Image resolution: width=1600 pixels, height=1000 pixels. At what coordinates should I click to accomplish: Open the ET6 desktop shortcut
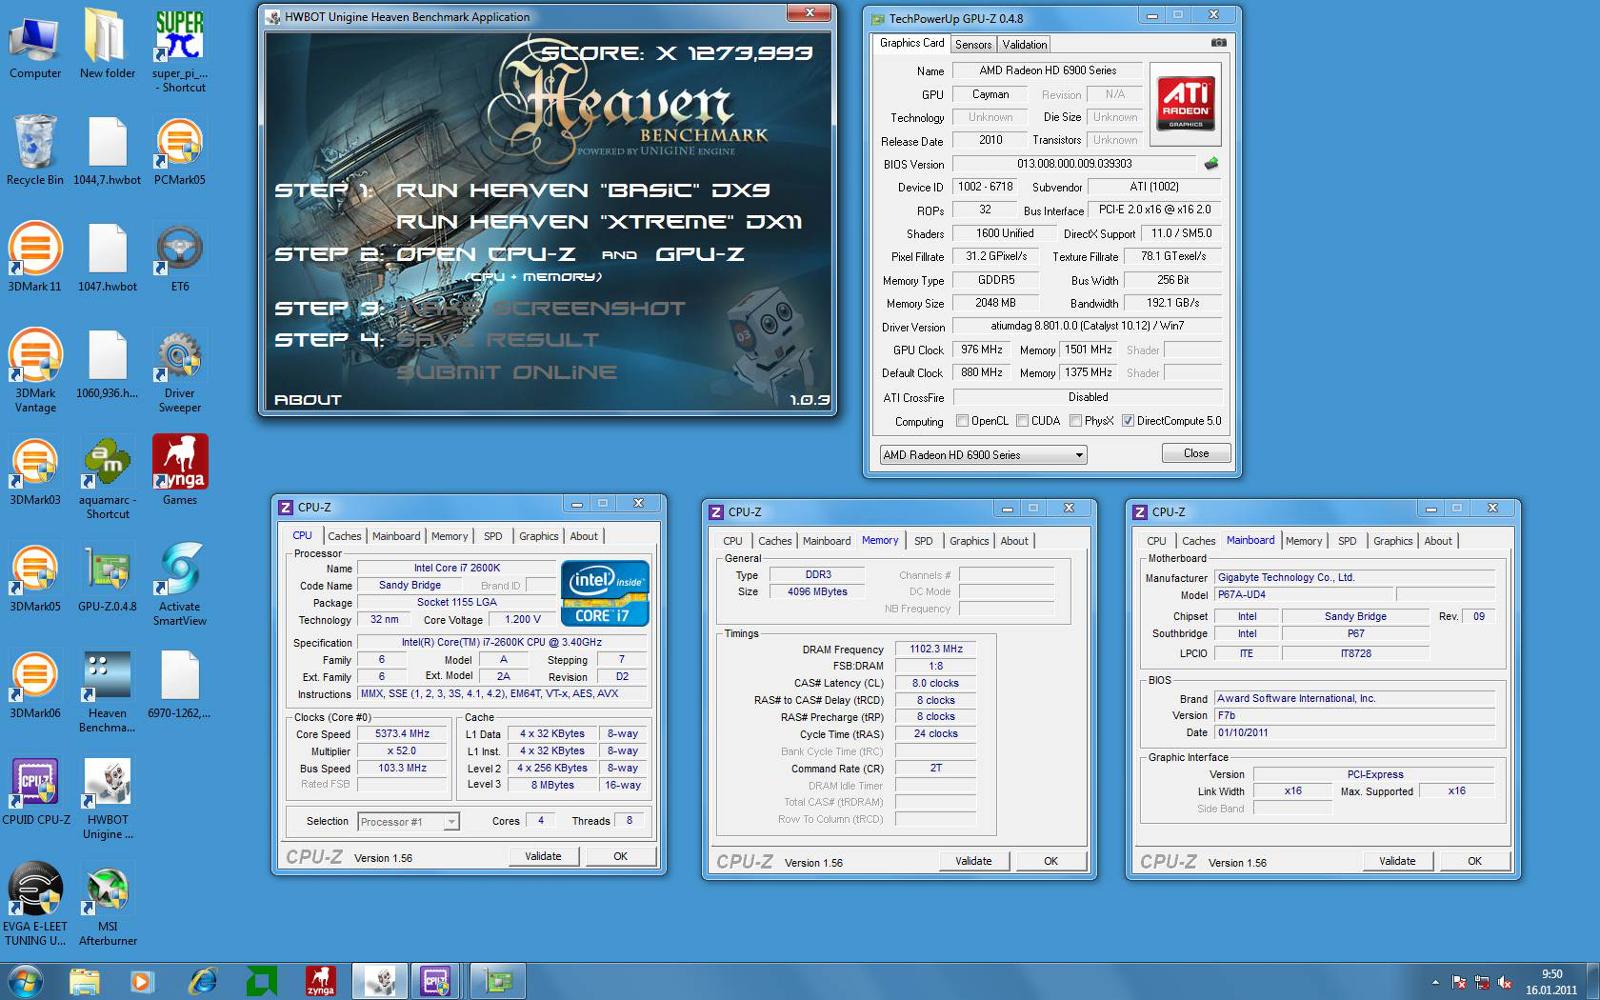pos(180,257)
